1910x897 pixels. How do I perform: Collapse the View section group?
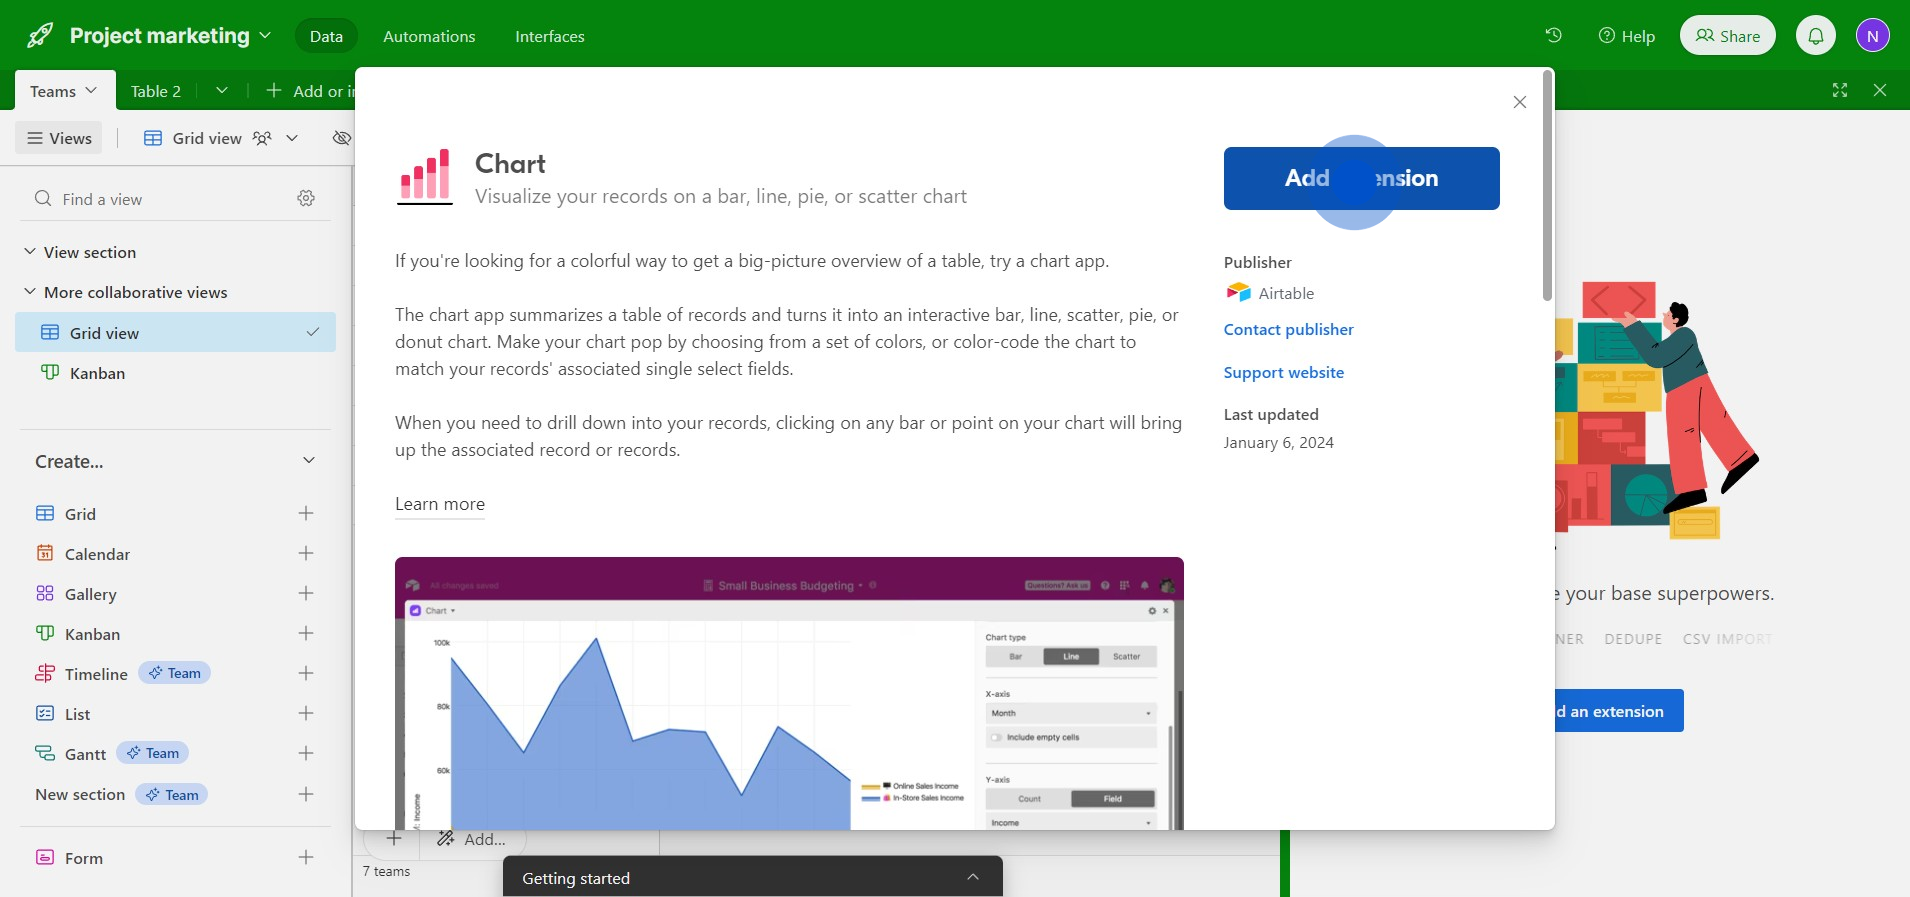point(30,252)
